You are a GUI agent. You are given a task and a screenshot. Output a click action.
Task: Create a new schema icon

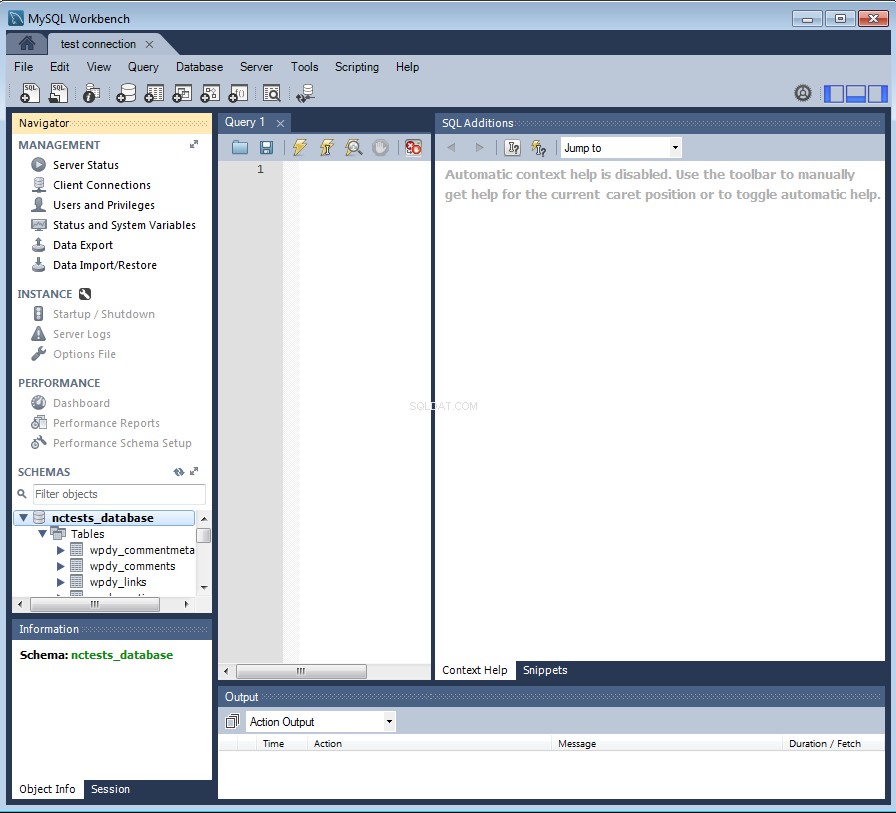[x=126, y=93]
